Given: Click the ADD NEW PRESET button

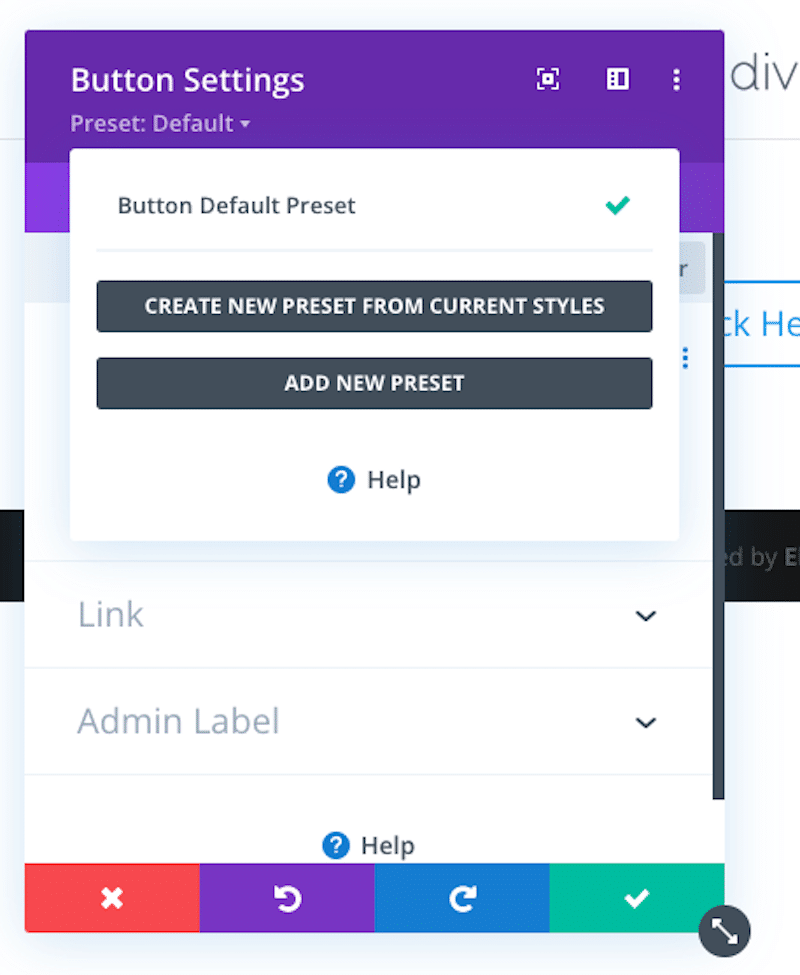Looking at the screenshot, I should click(x=373, y=383).
